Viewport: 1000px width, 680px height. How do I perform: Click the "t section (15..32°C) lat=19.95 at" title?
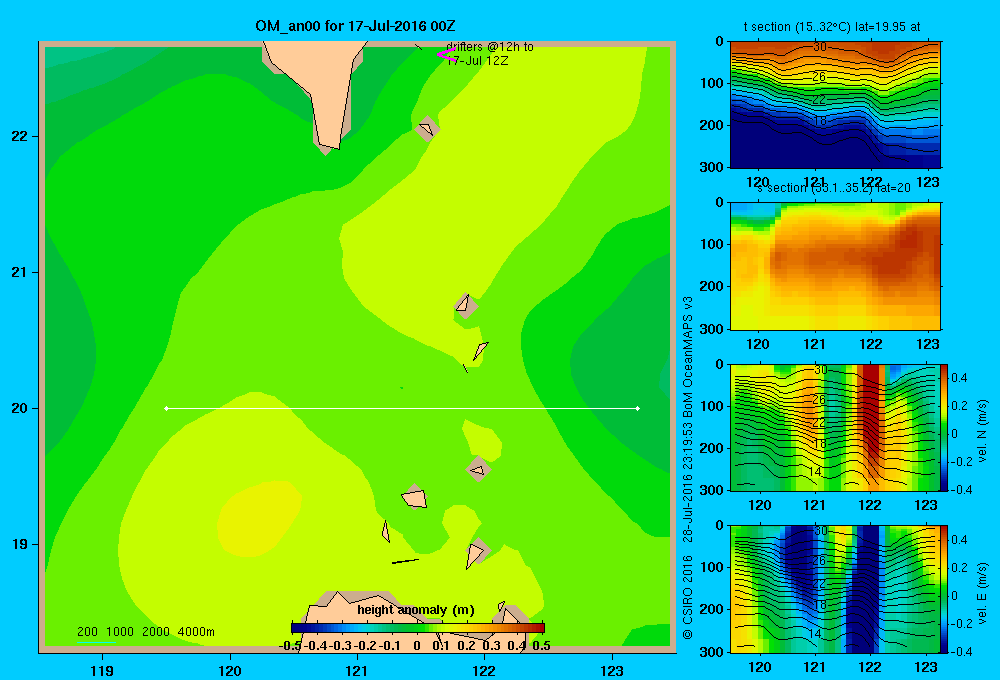coord(832,27)
